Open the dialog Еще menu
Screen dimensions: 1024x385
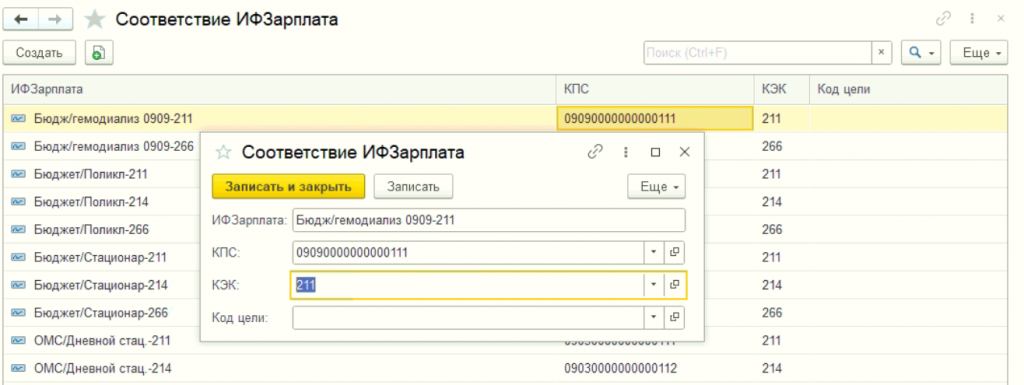tap(656, 187)
